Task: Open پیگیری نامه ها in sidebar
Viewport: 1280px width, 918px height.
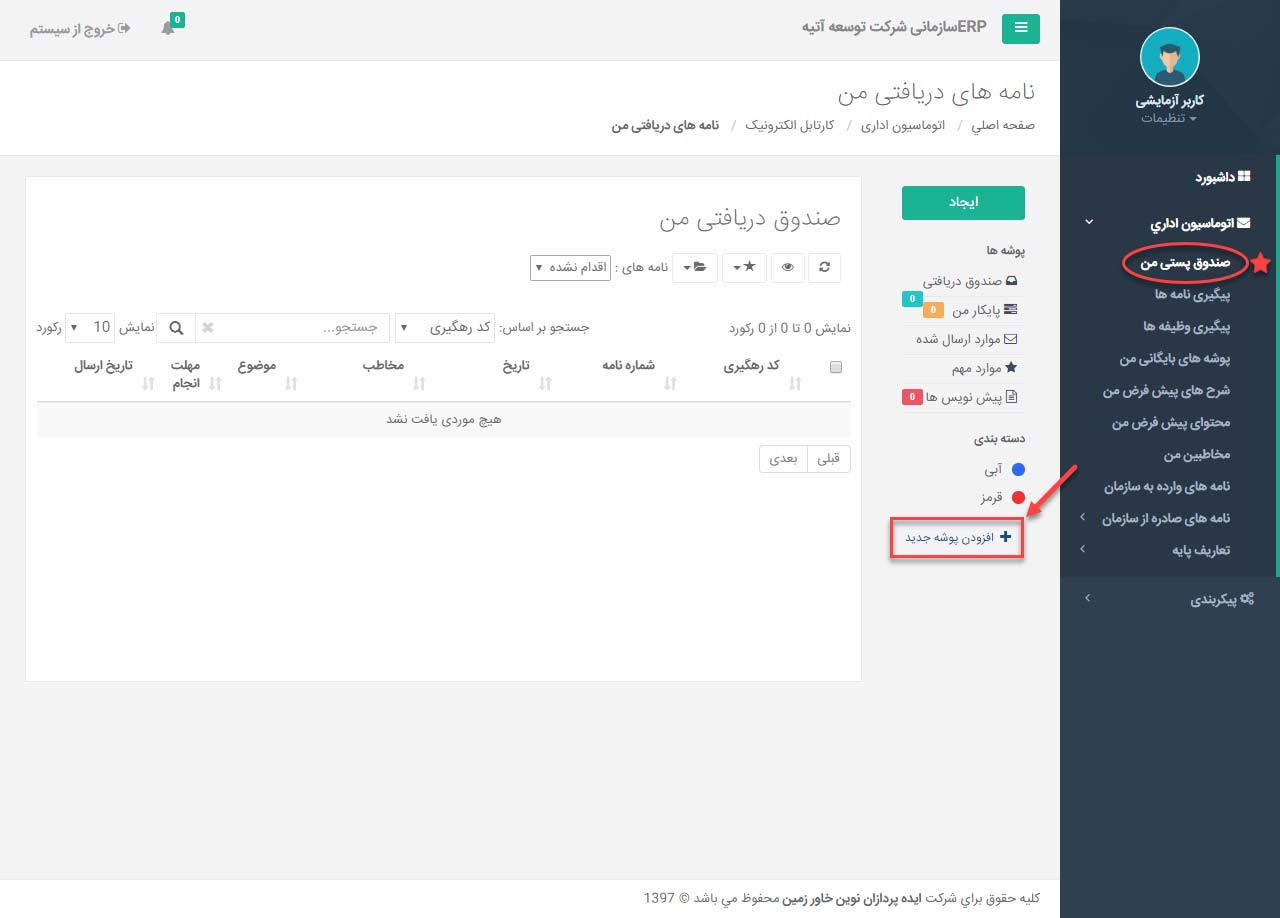Action: coord(1192,295)
